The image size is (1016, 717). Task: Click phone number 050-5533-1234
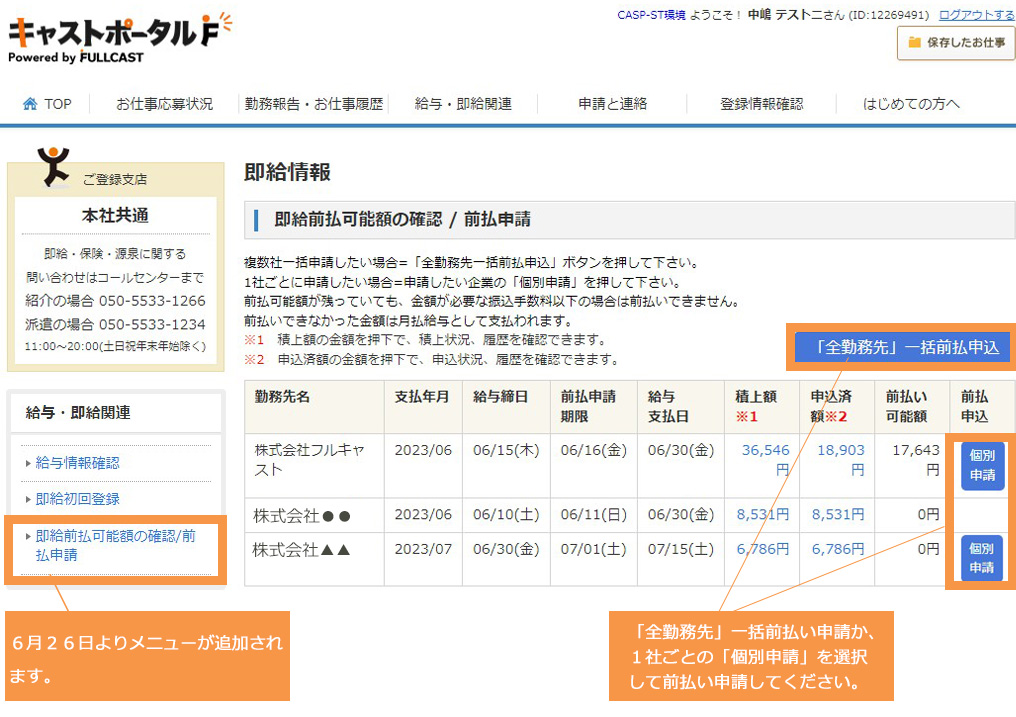click(152, 324)
